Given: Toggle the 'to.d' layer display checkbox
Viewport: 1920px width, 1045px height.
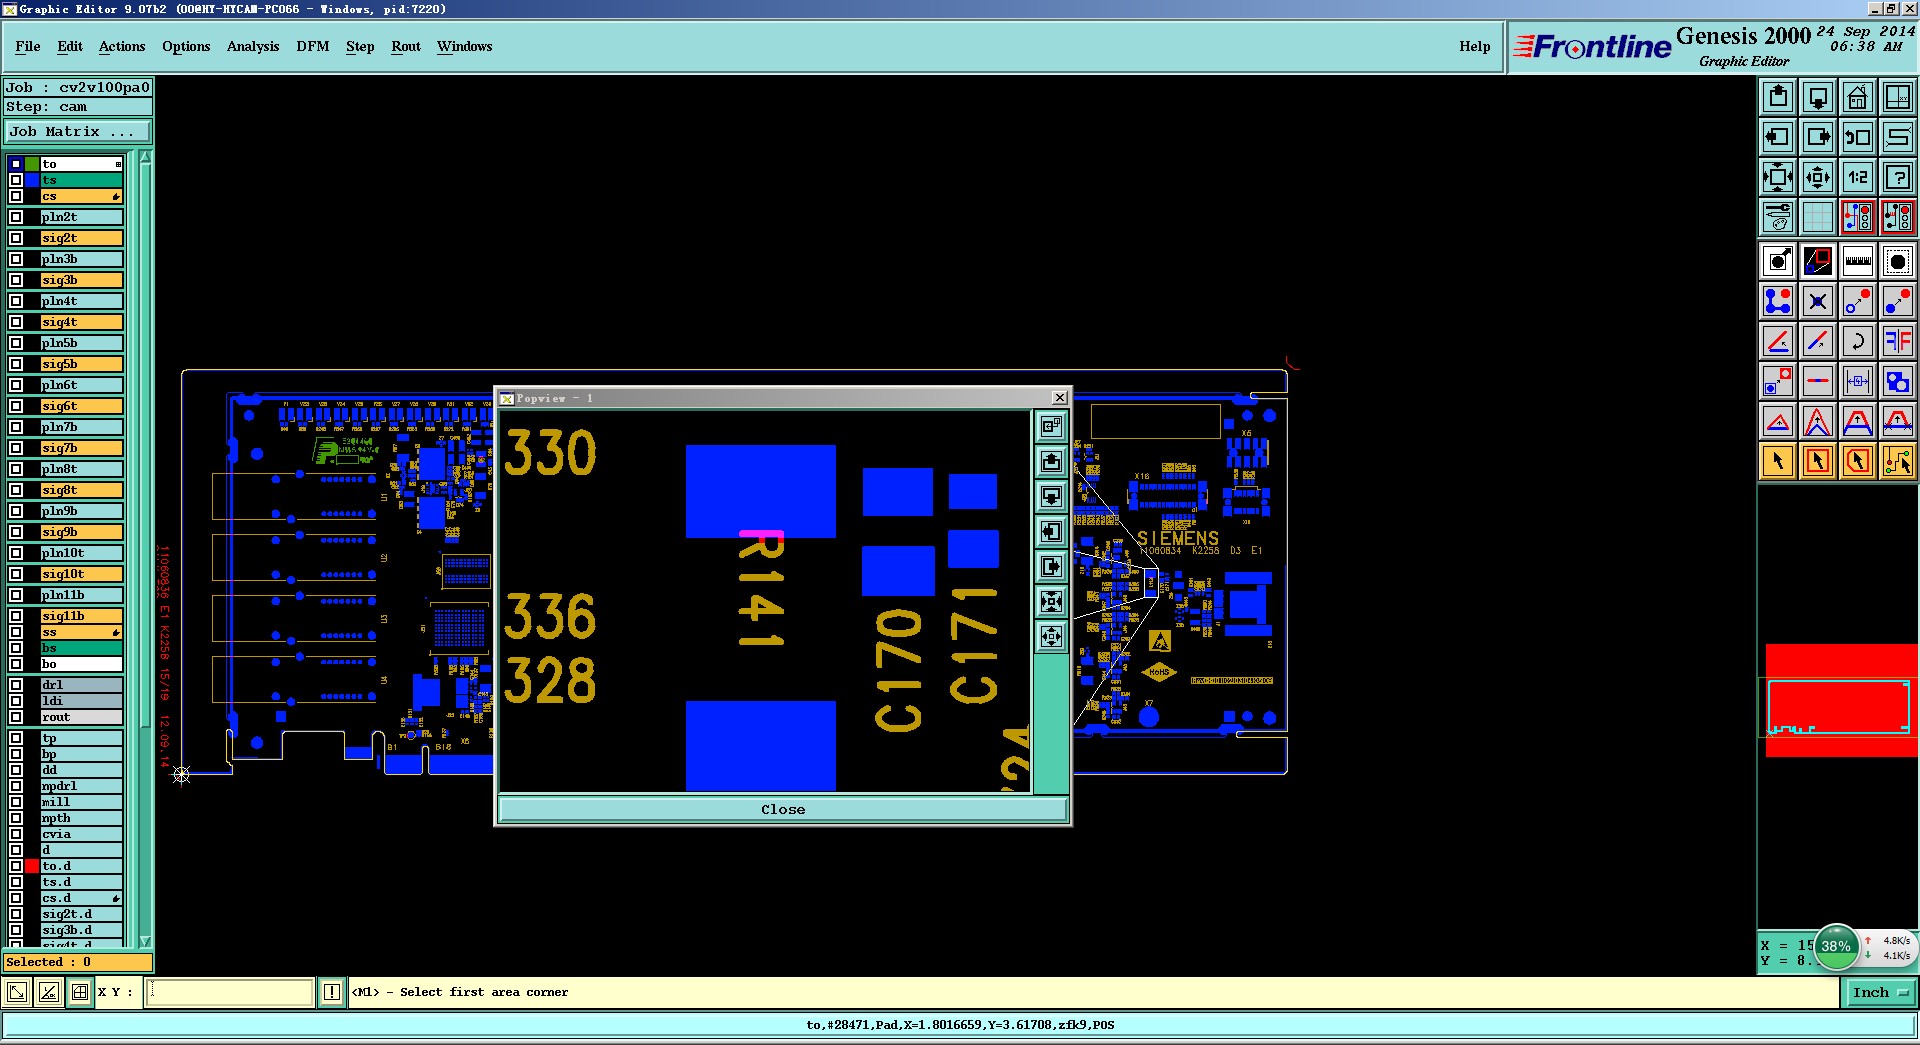Looking at the screenshot, I should (x=16, y=866).
